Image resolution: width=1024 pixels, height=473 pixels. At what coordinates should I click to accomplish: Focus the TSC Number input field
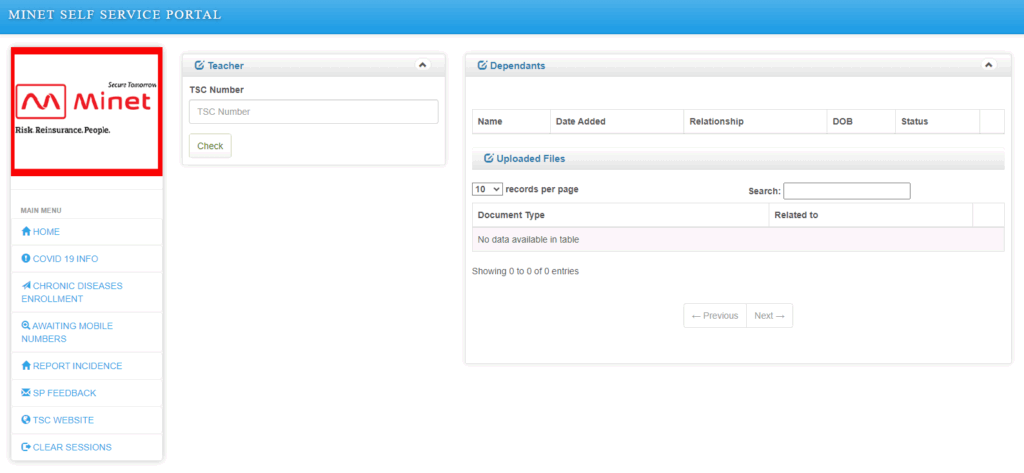click(313, 112)
